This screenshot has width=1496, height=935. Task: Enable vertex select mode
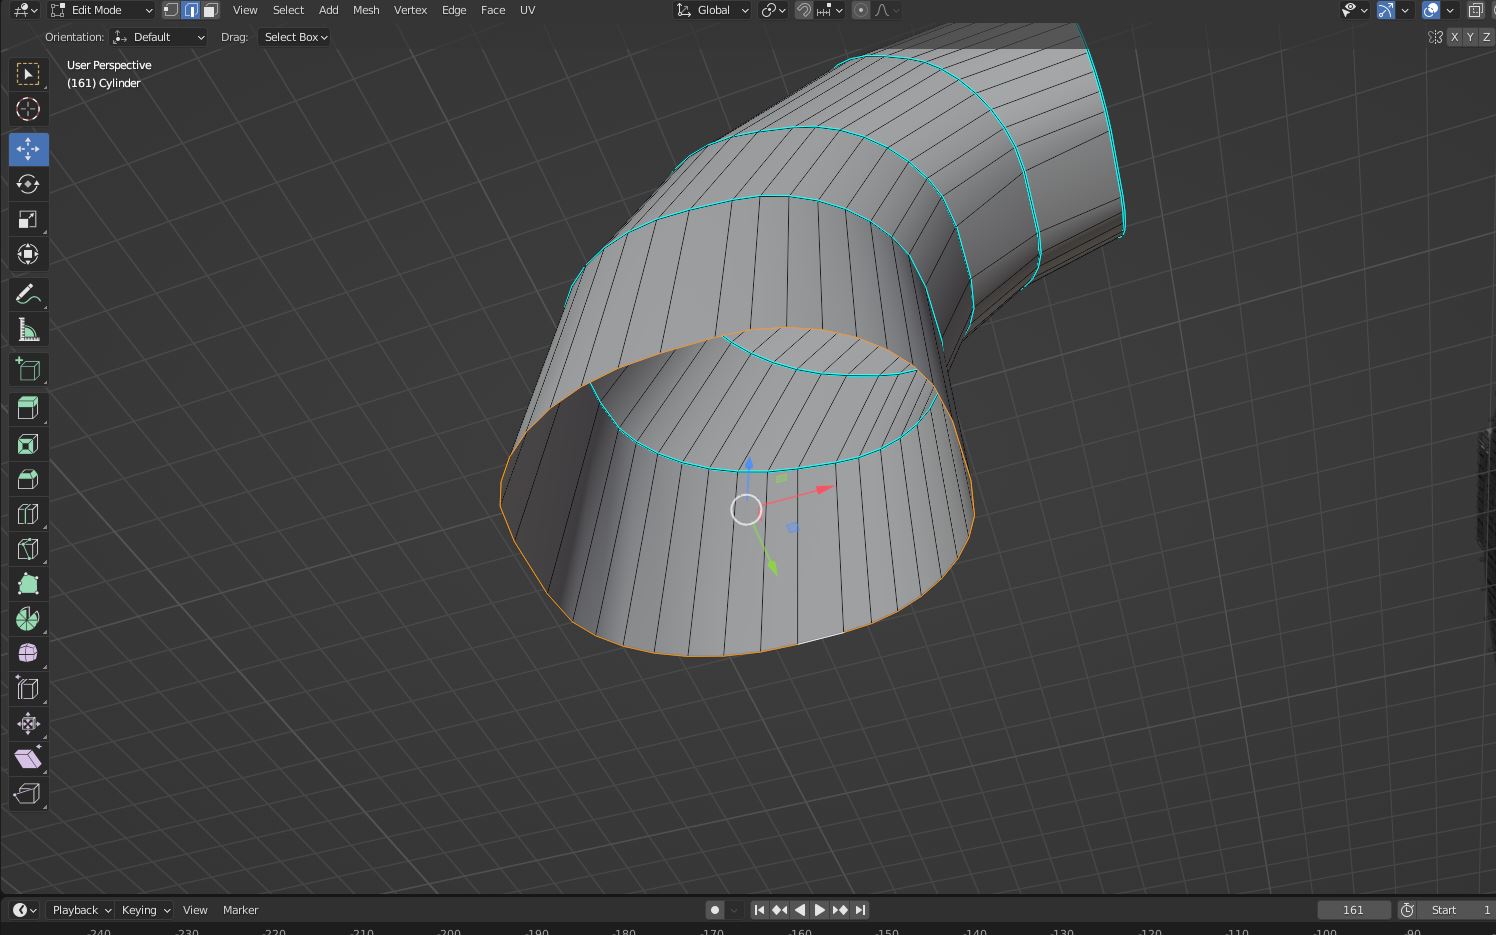tap(171, 10)
